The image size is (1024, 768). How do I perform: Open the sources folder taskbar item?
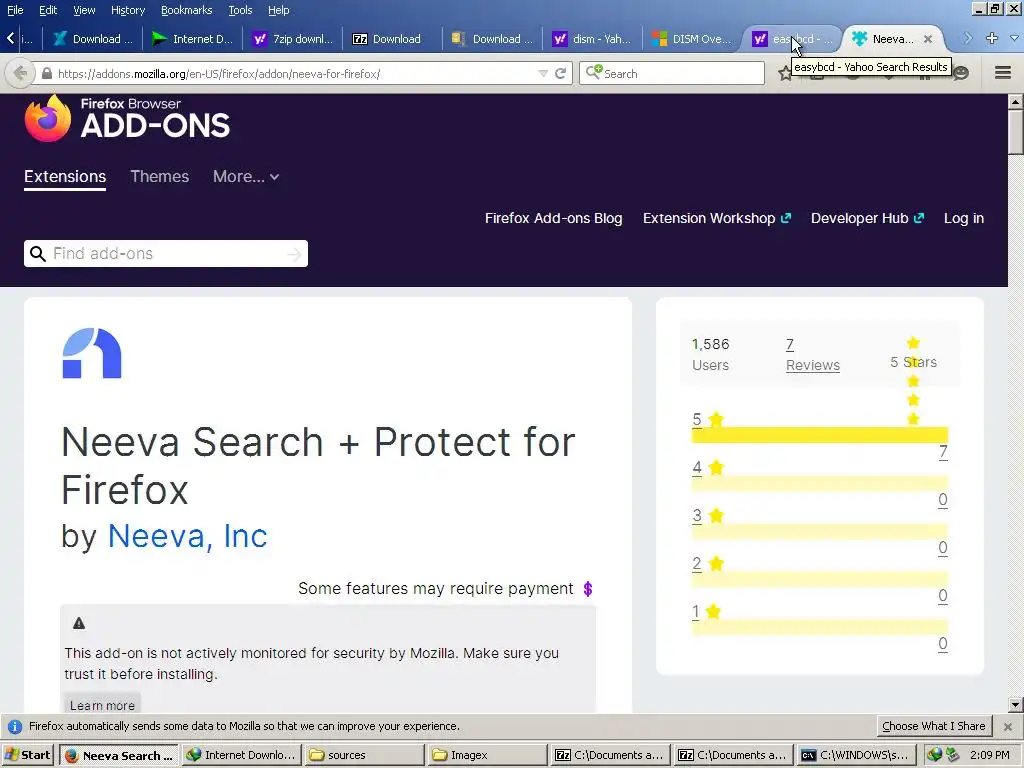pyautogui.click(x=364, y=755)
